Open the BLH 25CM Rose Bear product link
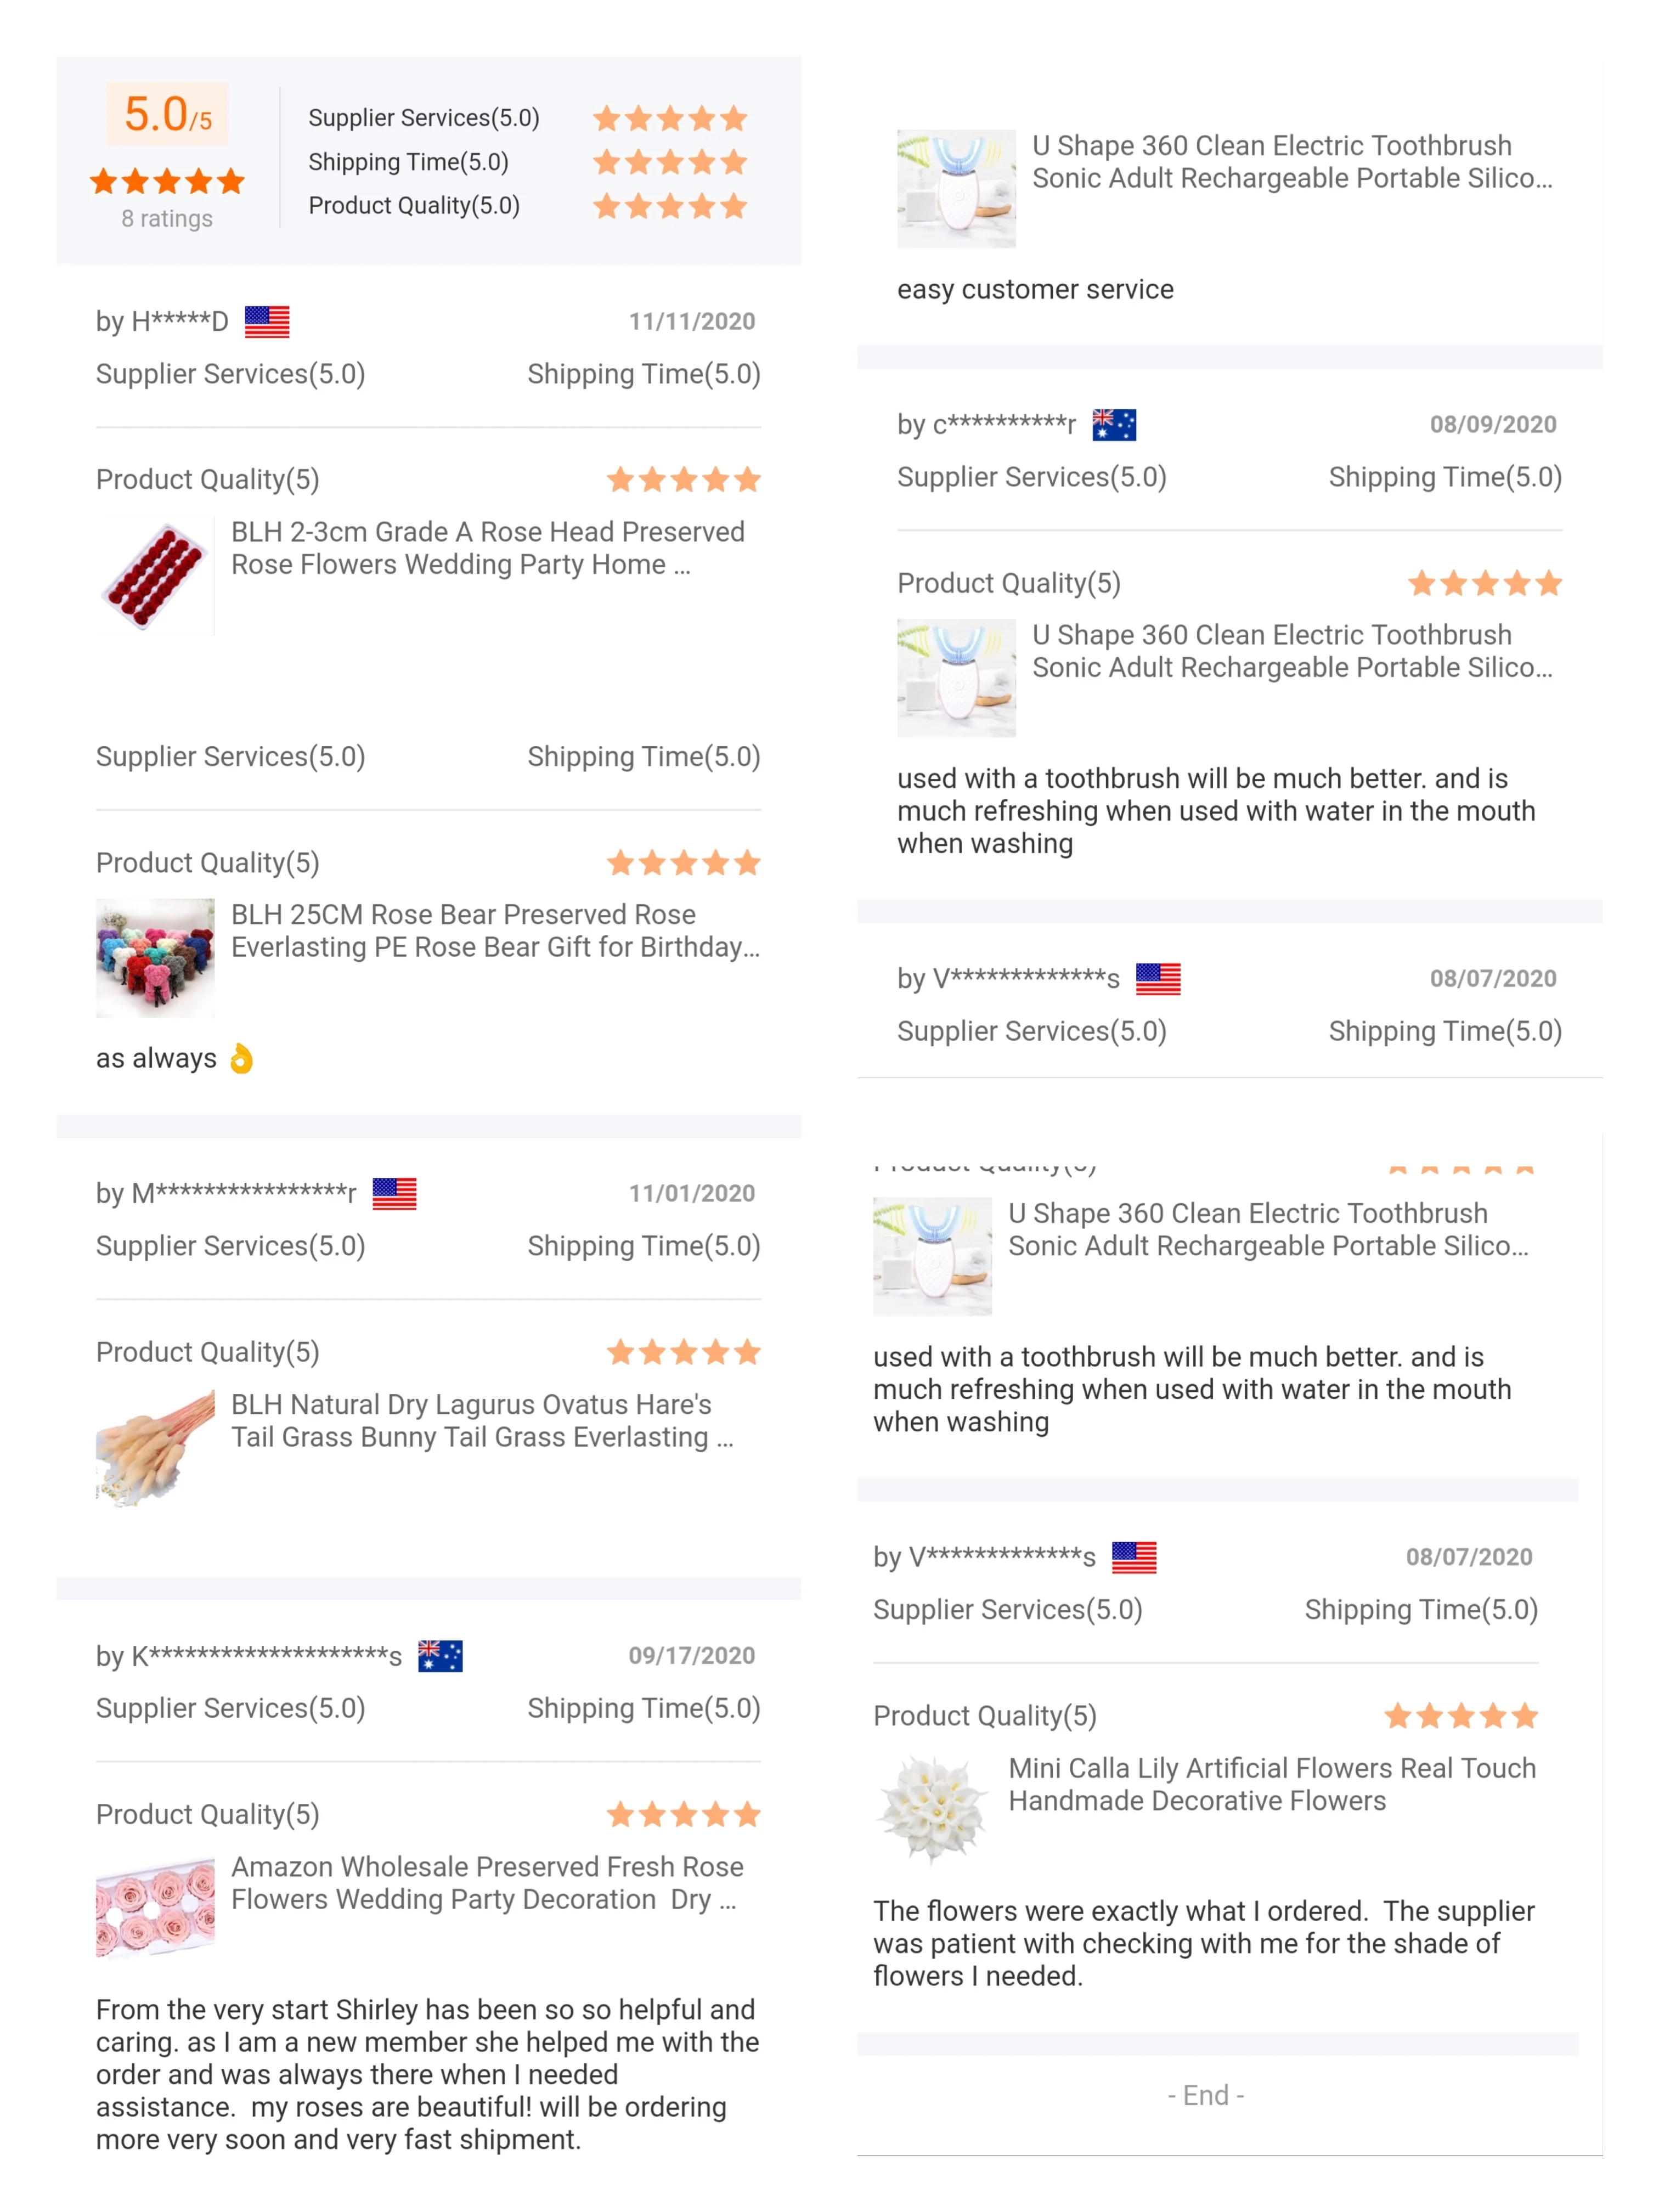 (495, 930)
